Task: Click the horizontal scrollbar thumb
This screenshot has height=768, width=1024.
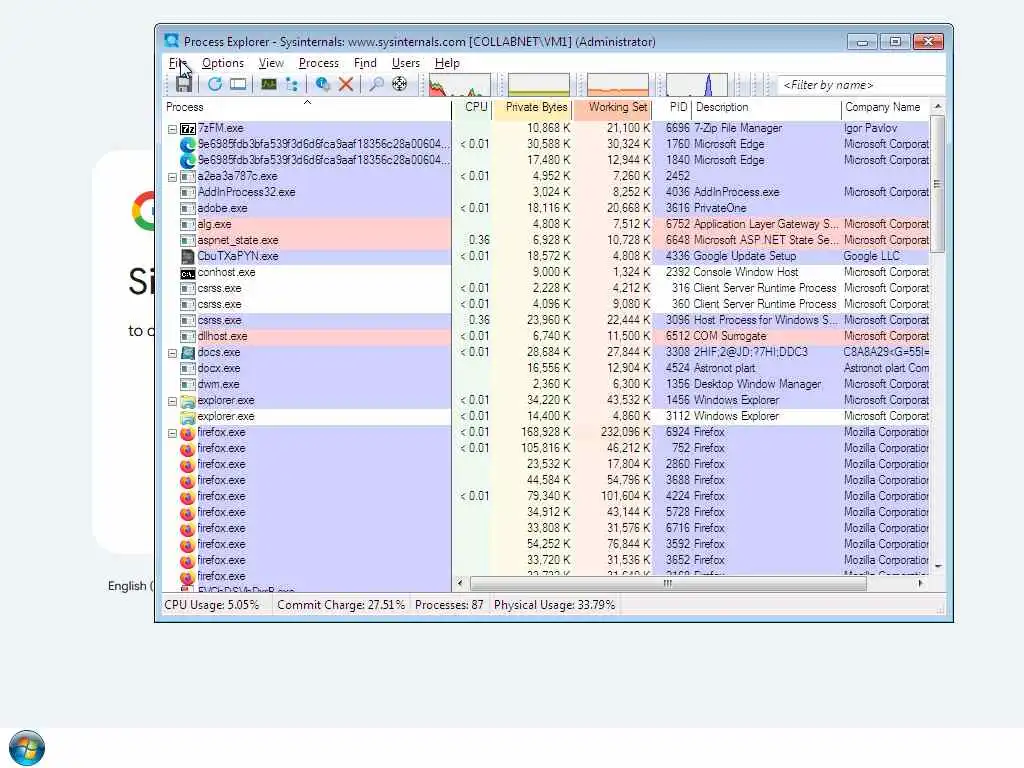Action: (x=667, y=583)
